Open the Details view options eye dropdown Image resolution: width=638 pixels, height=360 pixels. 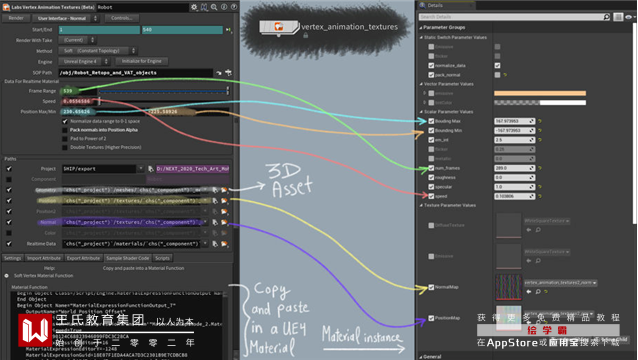(630, 17)
